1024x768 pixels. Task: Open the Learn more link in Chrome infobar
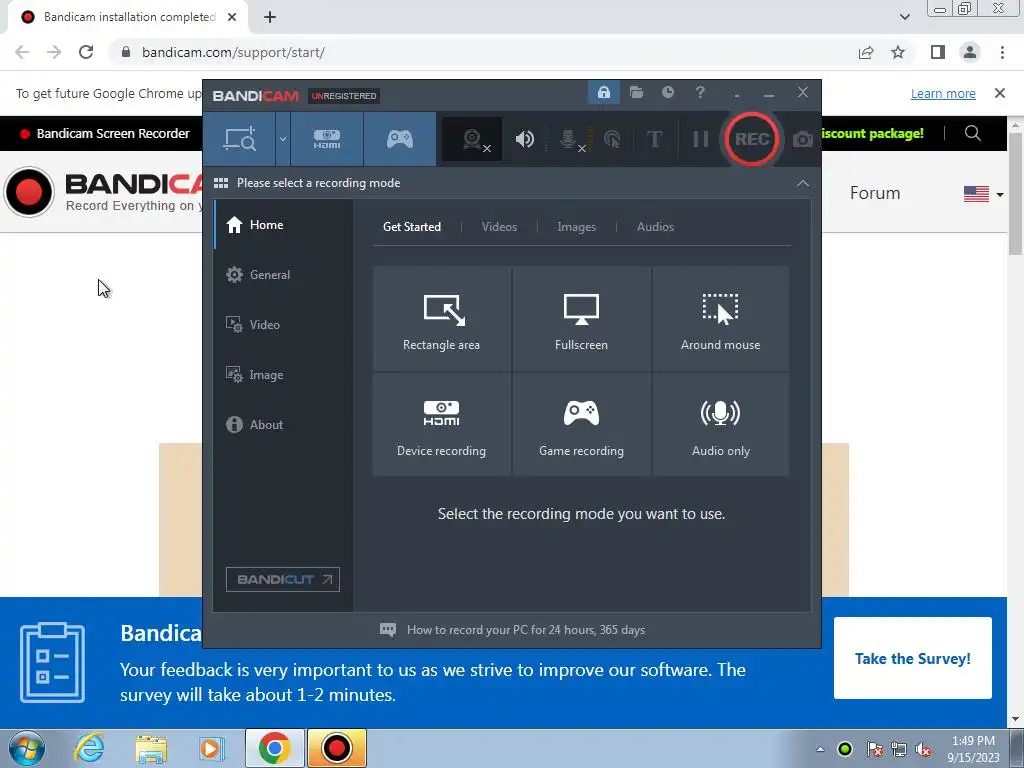(943, 93)
